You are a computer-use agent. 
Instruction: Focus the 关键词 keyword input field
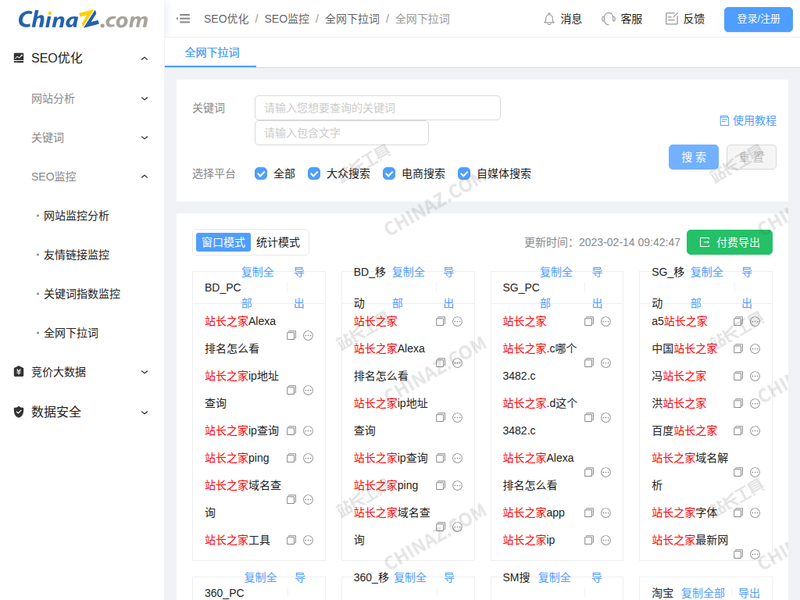coord(377,108)
